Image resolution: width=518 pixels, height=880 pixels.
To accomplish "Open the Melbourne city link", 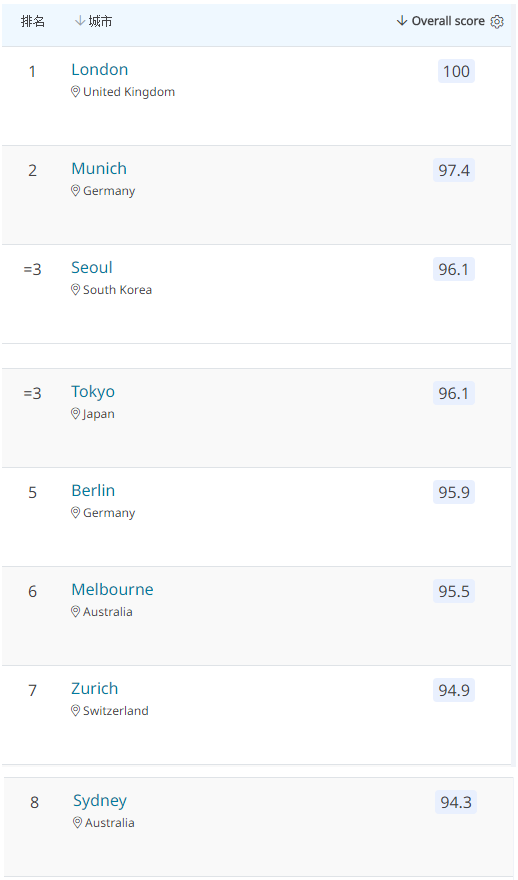I will click(x=112, y=589).
